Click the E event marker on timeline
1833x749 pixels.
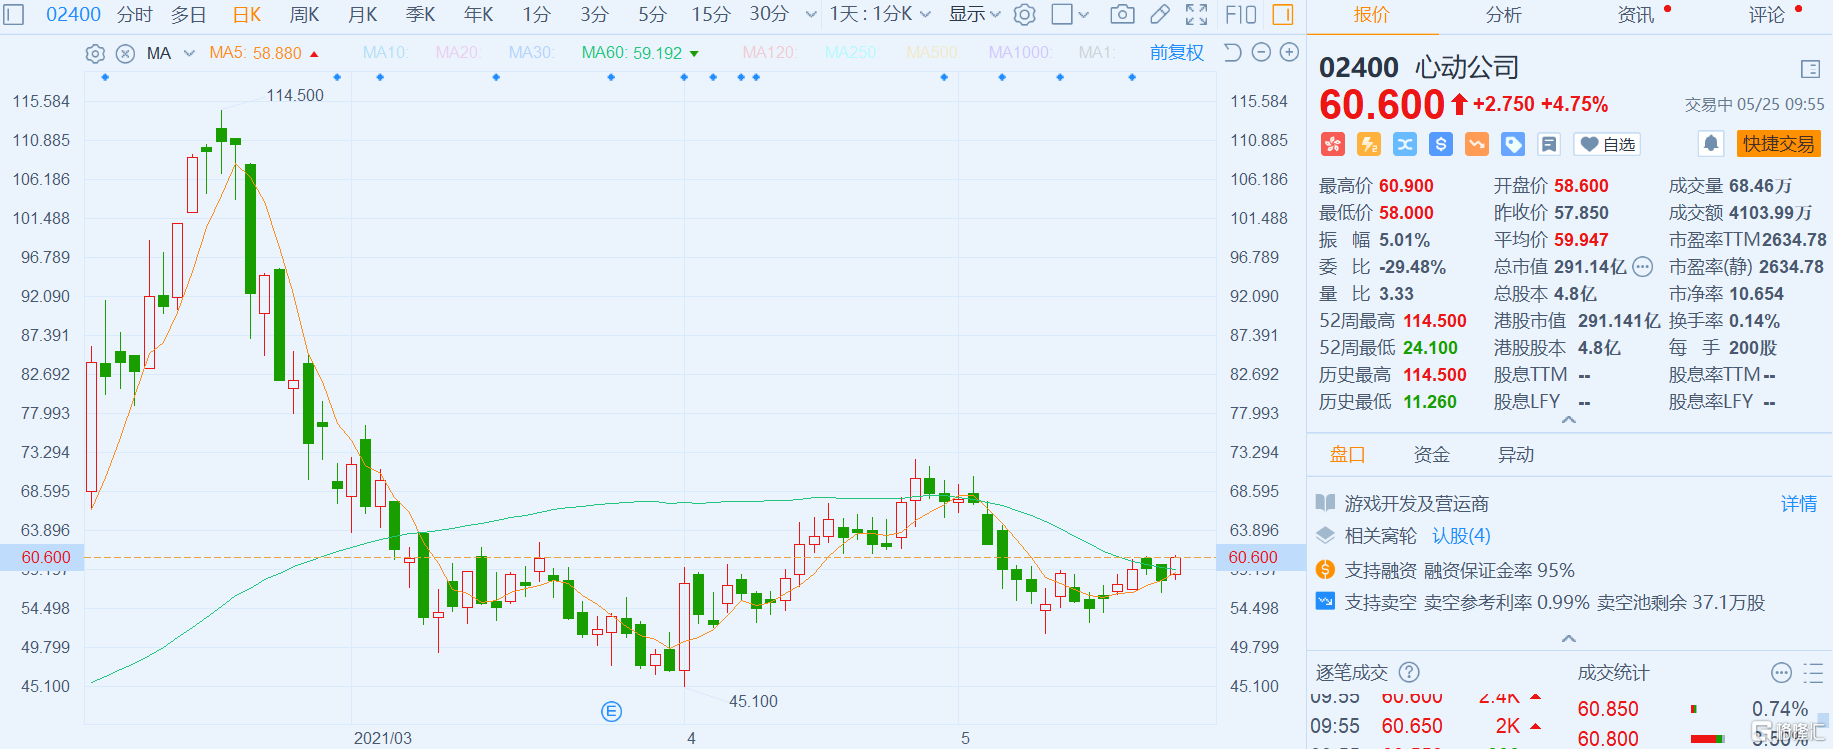(611, 711)
